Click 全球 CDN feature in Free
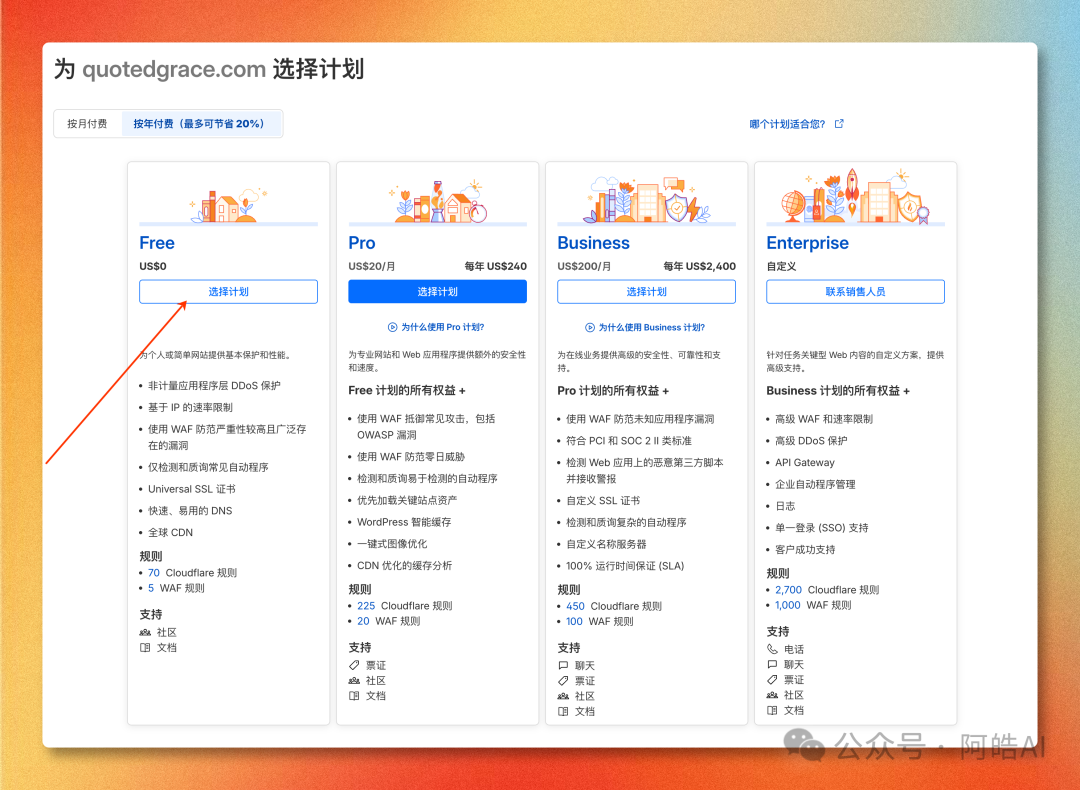This screenshot has height=790, width=1080. click(x=170, y=532)
